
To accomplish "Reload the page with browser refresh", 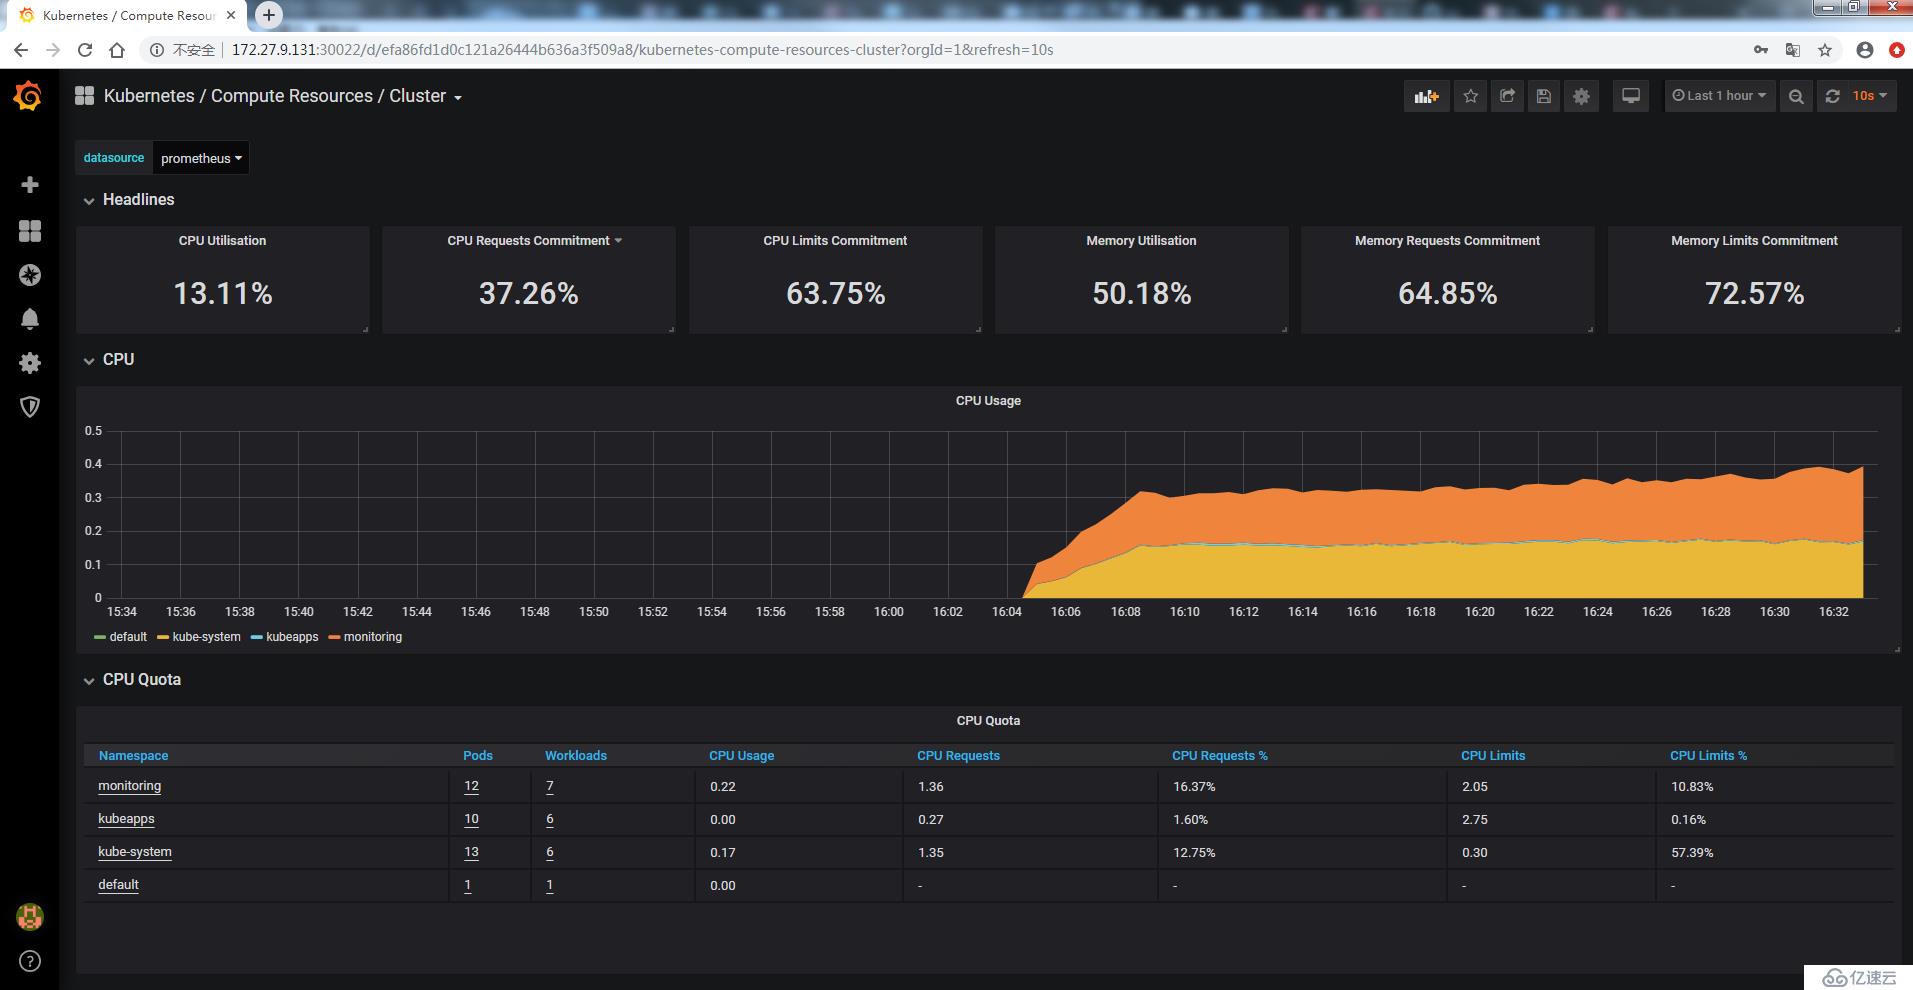I will click(x=85, y=50).
